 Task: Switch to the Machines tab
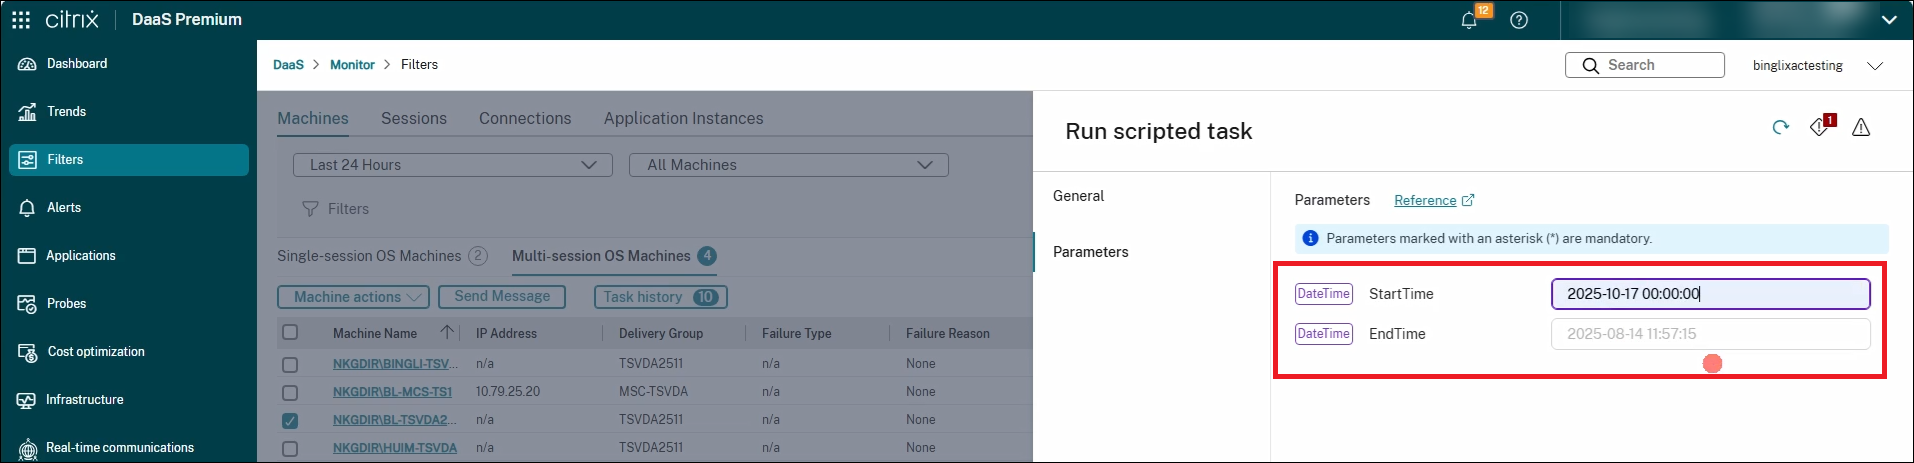[x=313, y=119]
